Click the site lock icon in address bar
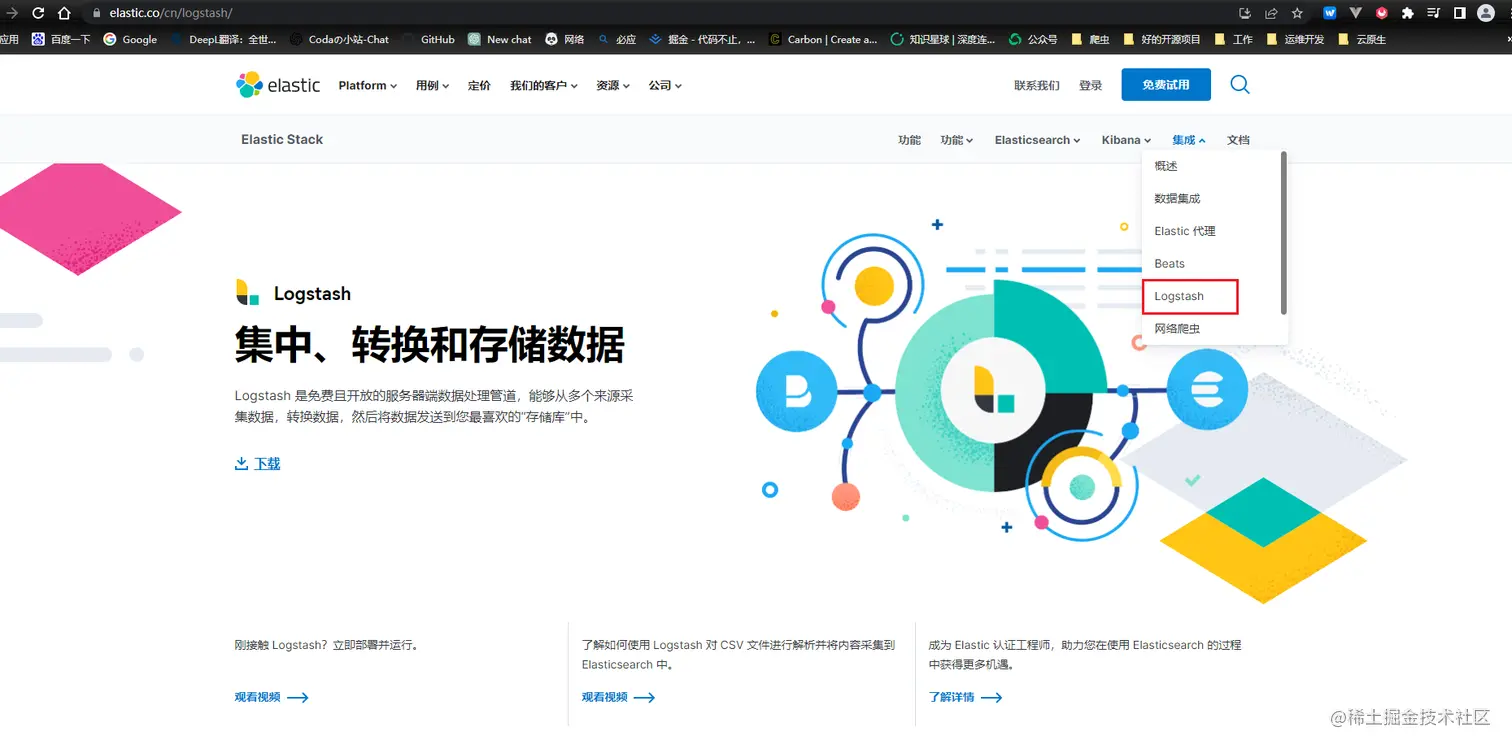This screenshot has width=1512, height=749. click(x=96, y=13)
